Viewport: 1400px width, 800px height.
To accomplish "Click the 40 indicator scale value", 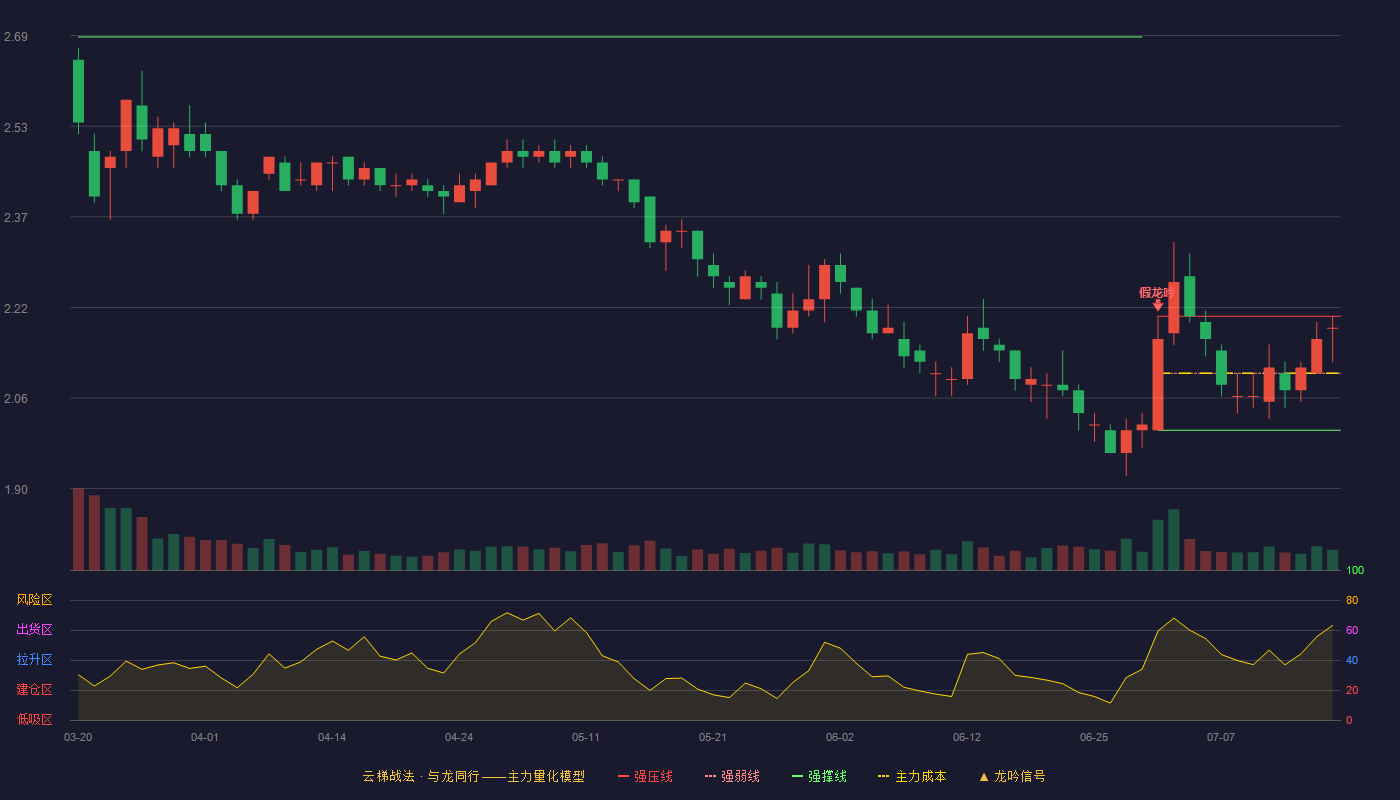I will click(1352, 661).
